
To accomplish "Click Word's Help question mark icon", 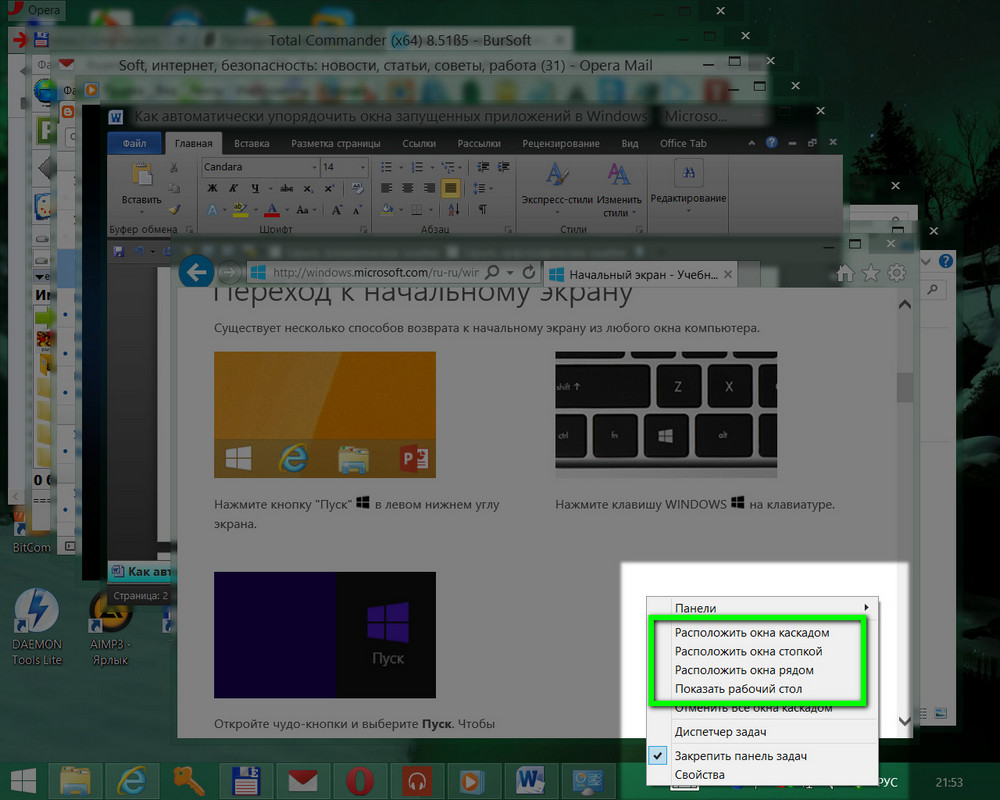I will click(772, 142).
